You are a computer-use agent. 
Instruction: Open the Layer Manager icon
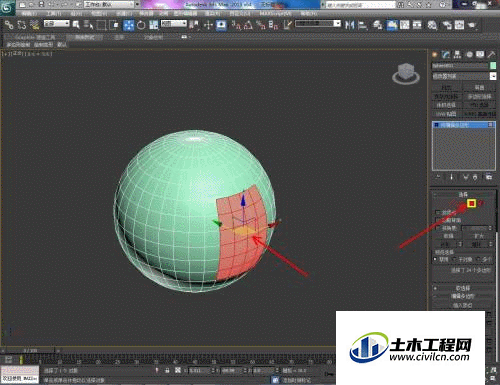pos(378,25)
